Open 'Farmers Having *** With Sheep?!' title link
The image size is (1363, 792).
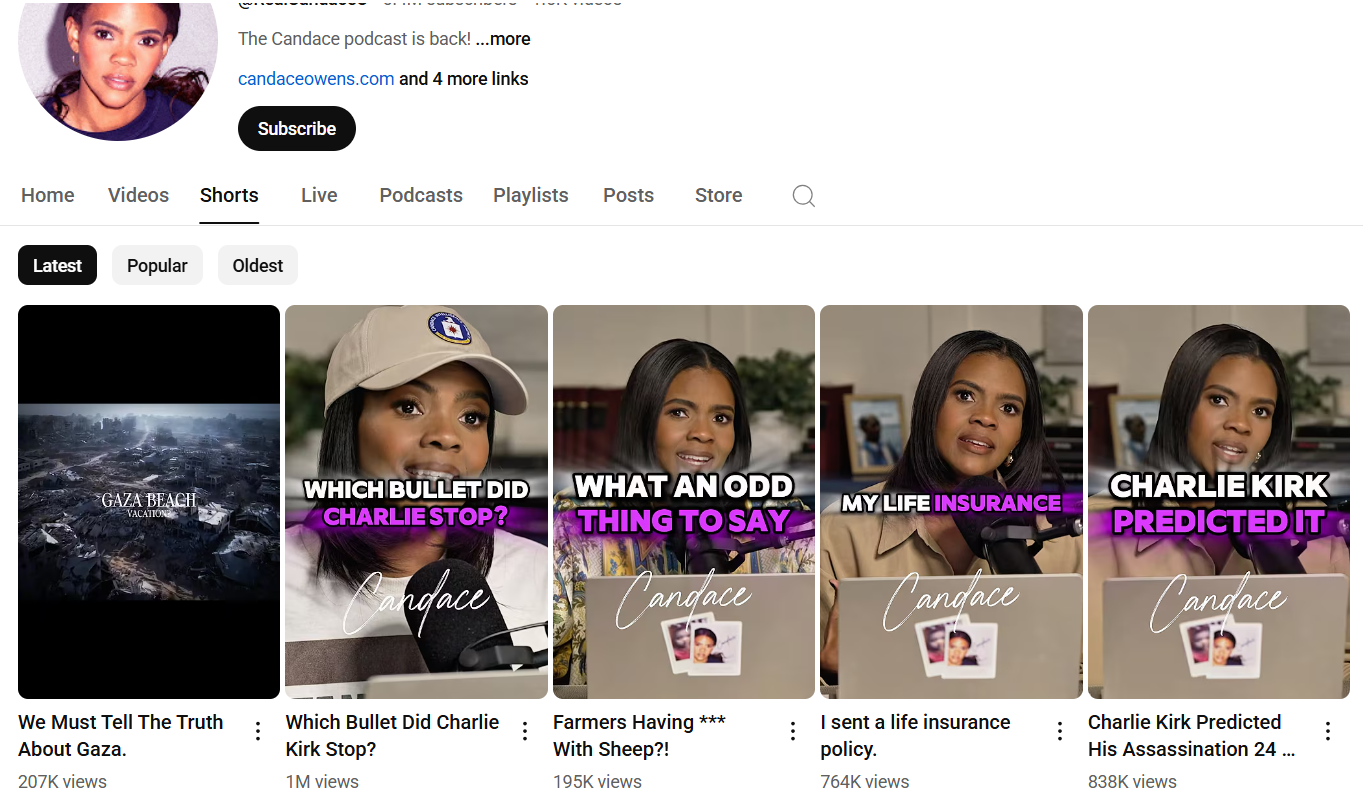639,735
